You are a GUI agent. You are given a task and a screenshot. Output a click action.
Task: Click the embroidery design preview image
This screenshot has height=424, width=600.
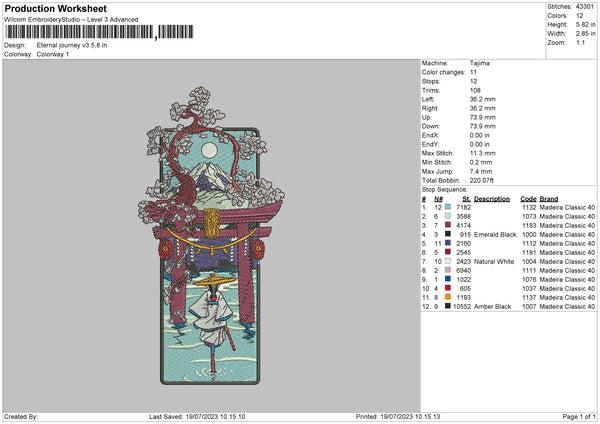click(211, 236)
